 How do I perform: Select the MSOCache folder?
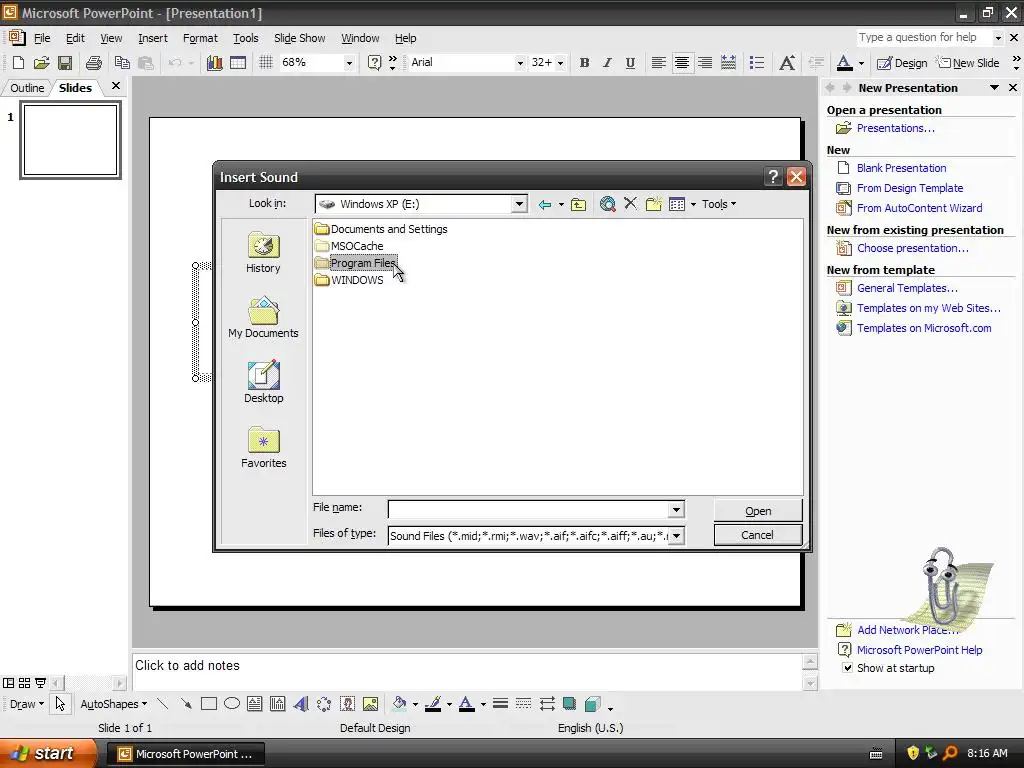(349, 246)
